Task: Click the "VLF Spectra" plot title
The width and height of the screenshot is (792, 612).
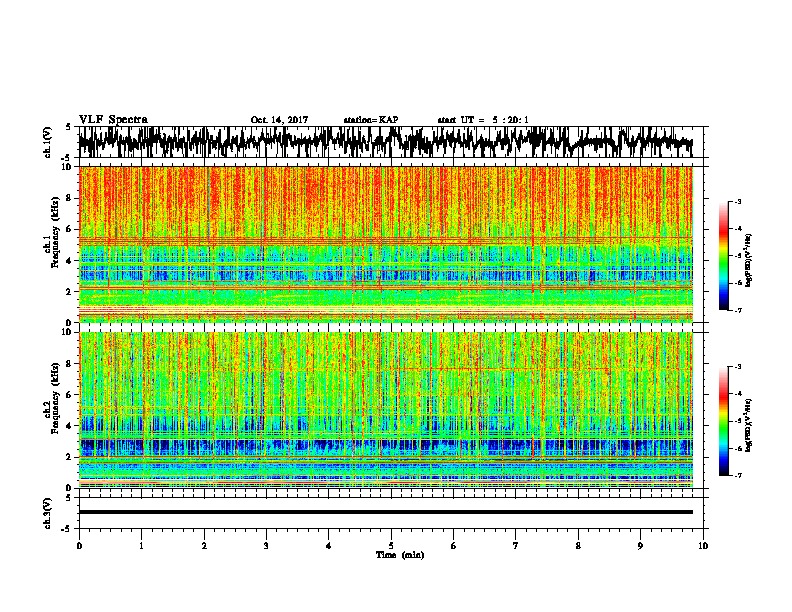Action: (x=113, y=120)
